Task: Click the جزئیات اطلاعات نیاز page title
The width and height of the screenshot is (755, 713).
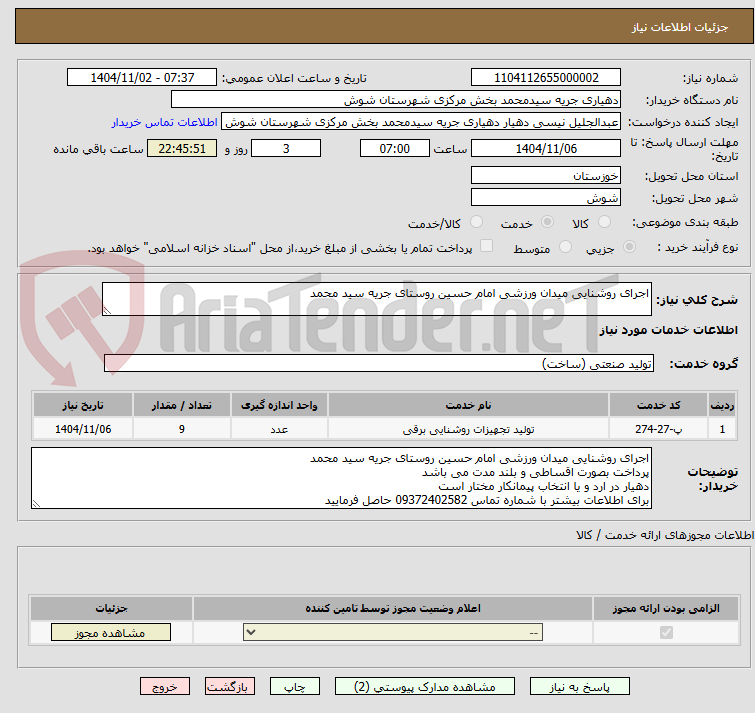Action: [x=680, y=27]
